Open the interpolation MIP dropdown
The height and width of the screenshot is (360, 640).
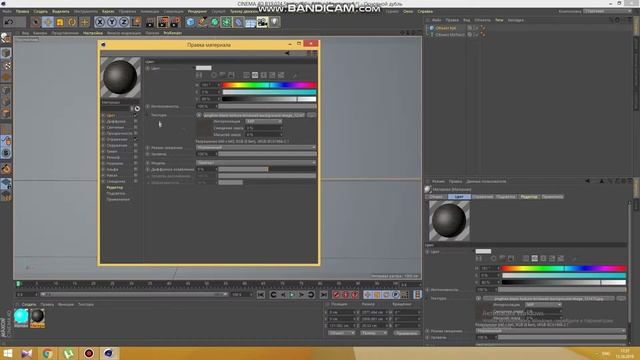263,121
